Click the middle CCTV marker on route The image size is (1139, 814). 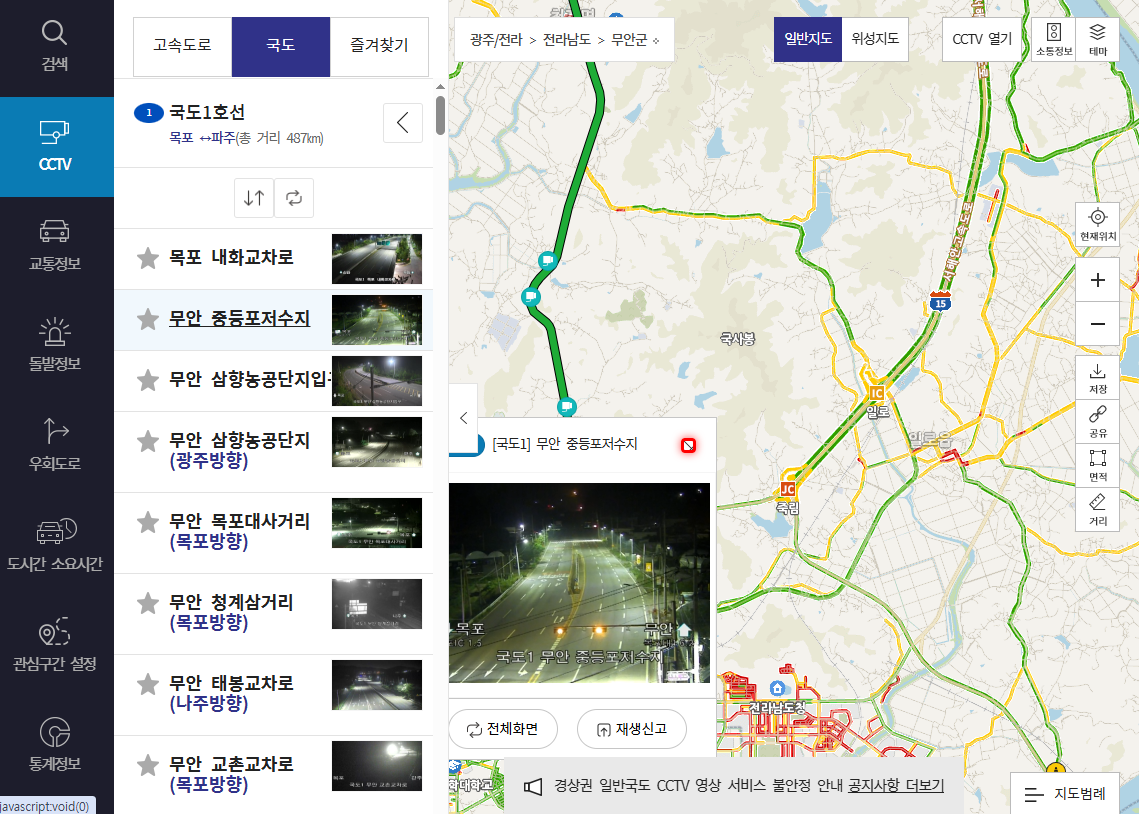tap(531, 296)
